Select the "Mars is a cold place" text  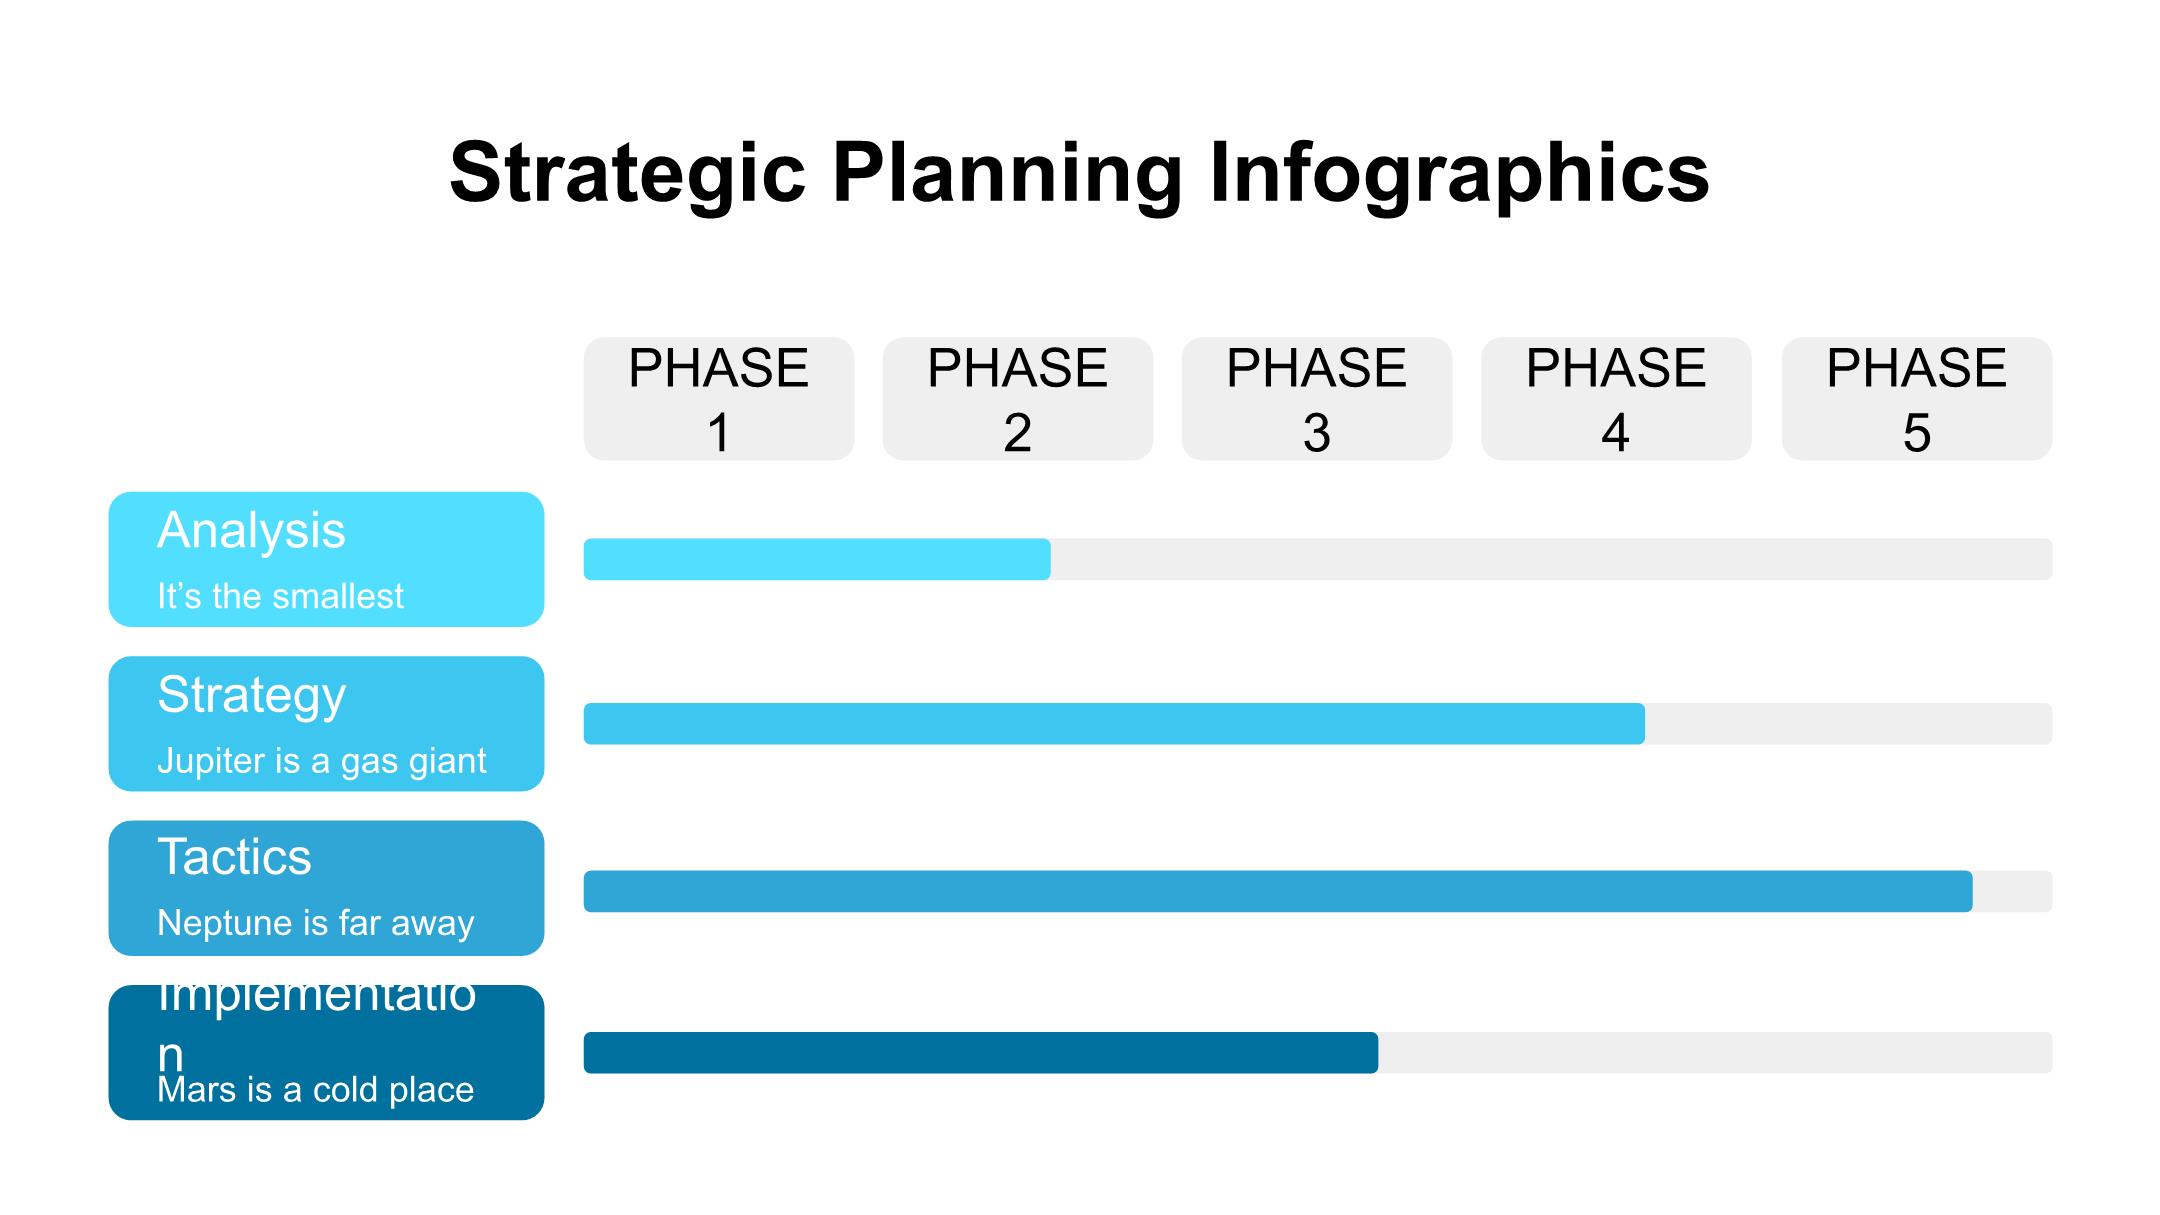(x=315, y=1089)
